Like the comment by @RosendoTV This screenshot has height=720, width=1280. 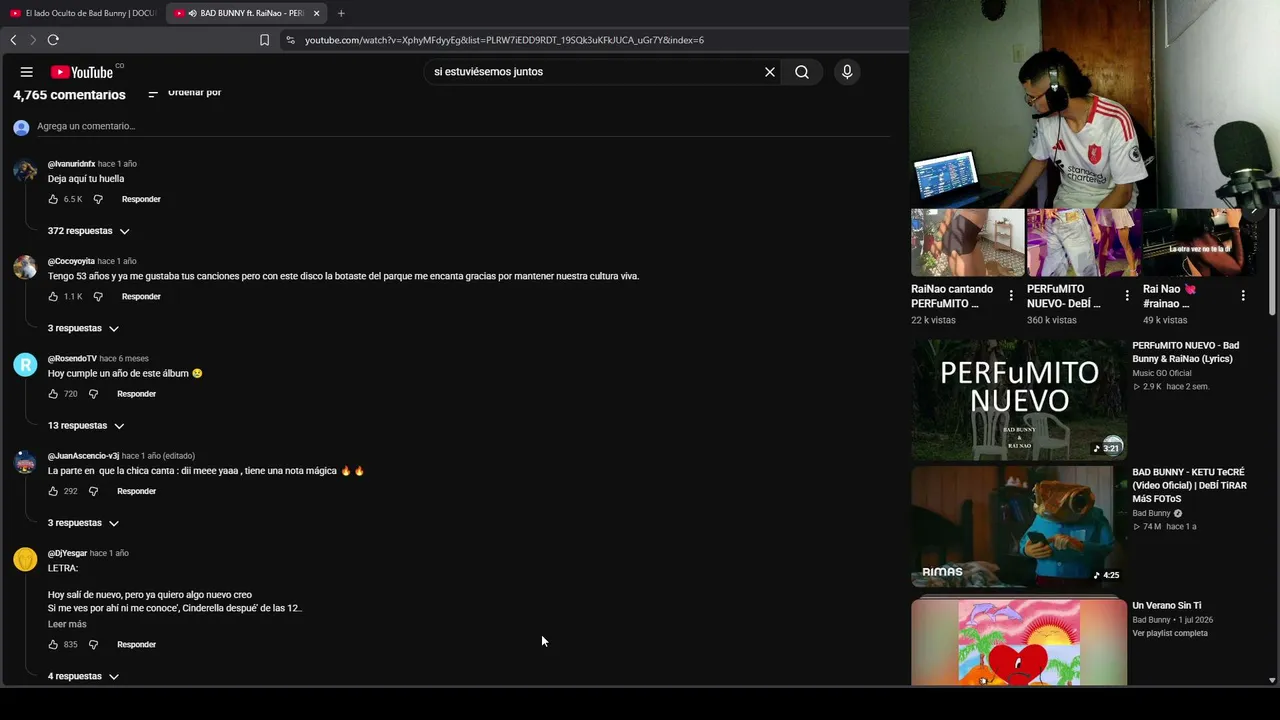(53, 394)
